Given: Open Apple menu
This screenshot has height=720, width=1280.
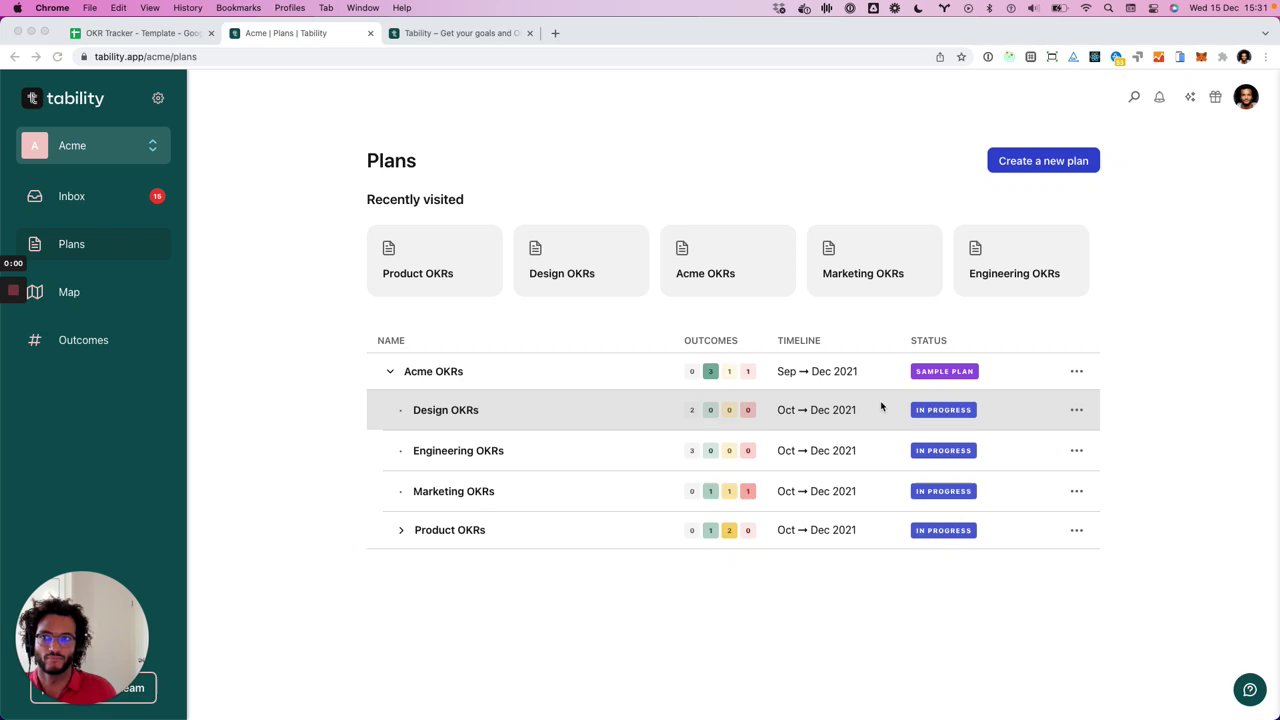Looking at the screenshot, I should (17, 8).
